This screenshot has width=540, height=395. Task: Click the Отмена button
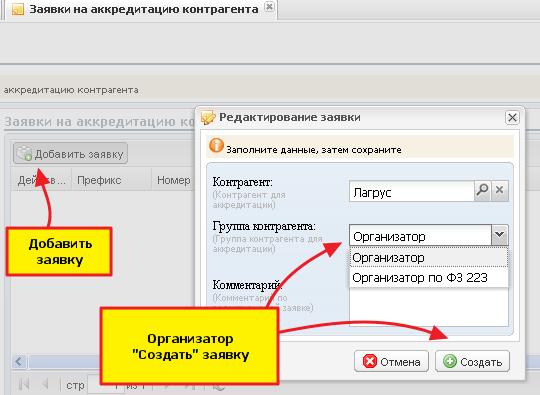click(x=391, y=361)
